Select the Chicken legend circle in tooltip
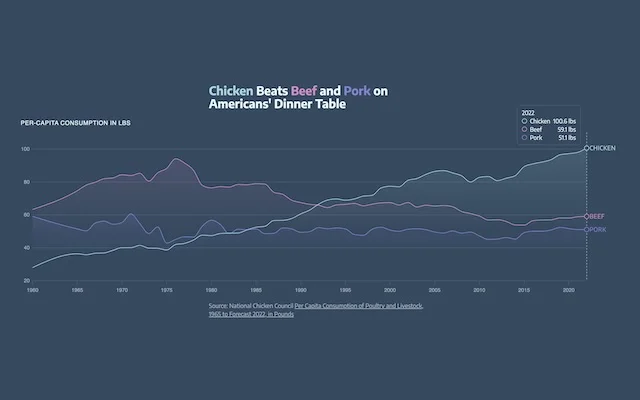Screen dimensions: 640x400 (524, 121)
